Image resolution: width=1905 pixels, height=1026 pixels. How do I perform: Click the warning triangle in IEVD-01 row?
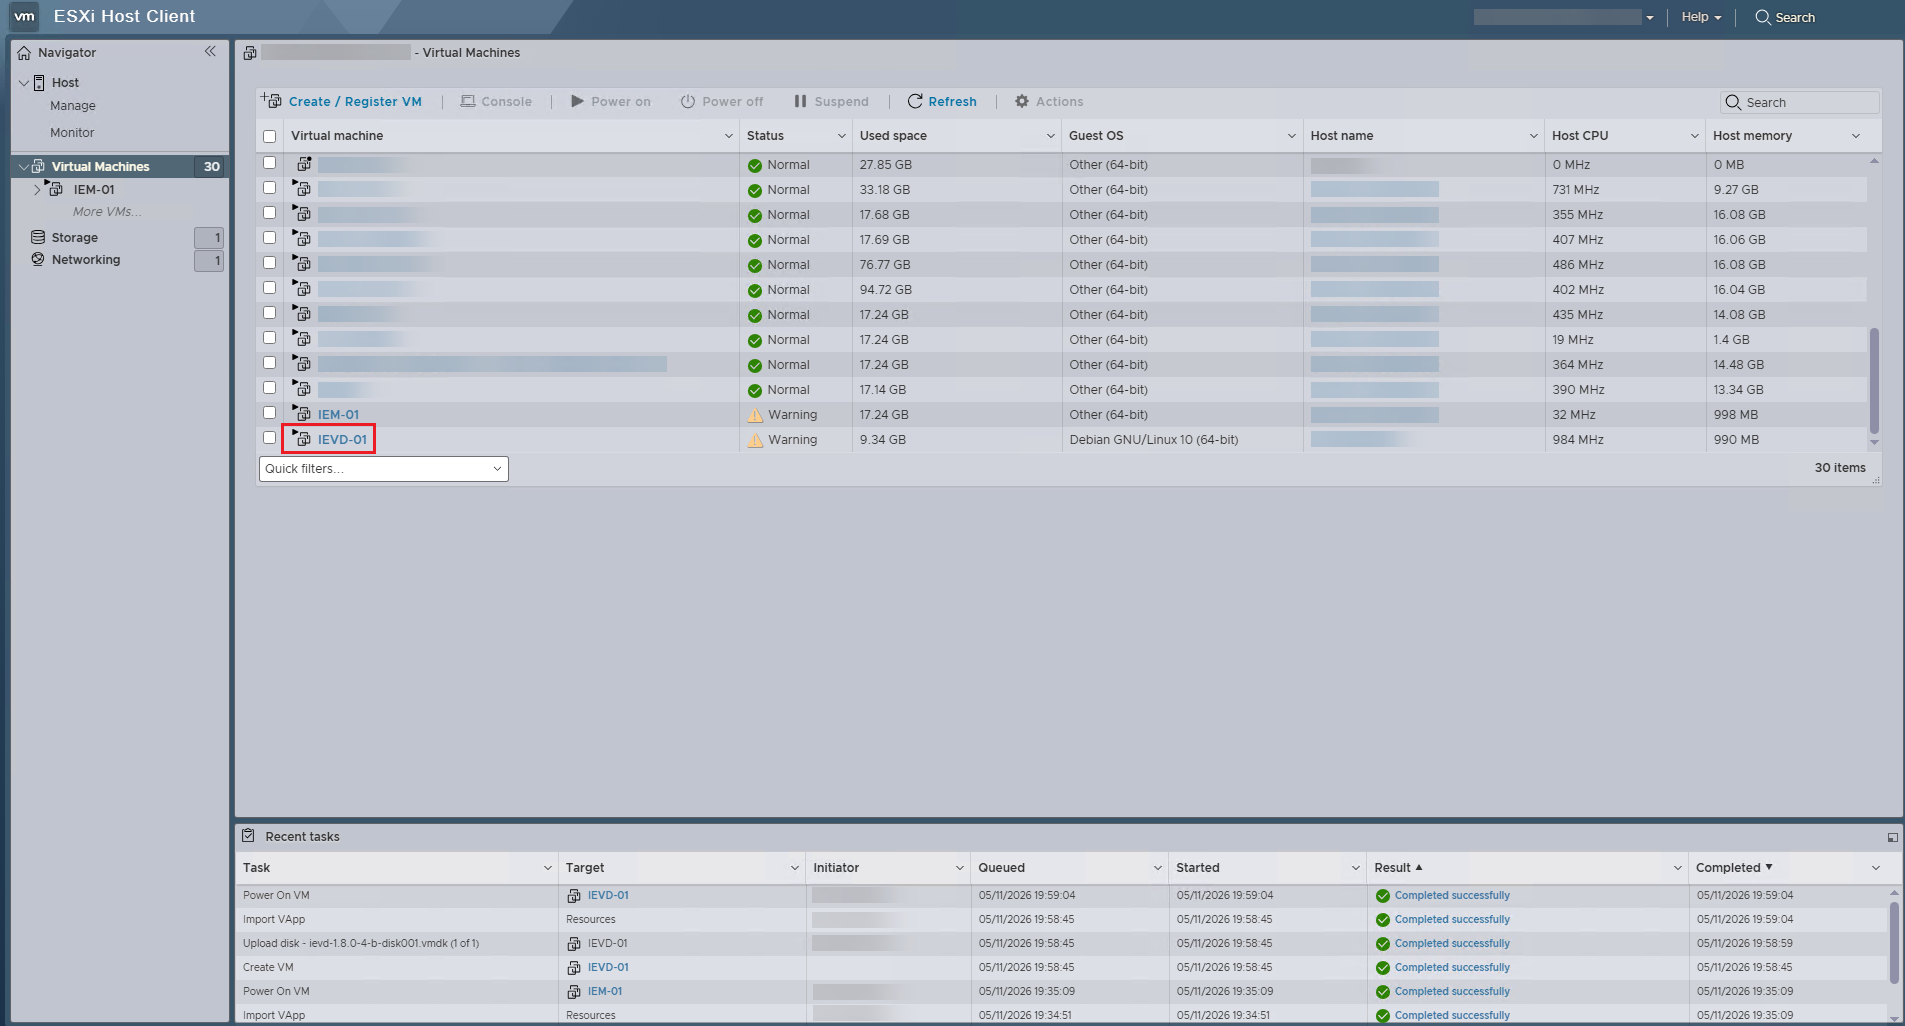coord(755,440)
